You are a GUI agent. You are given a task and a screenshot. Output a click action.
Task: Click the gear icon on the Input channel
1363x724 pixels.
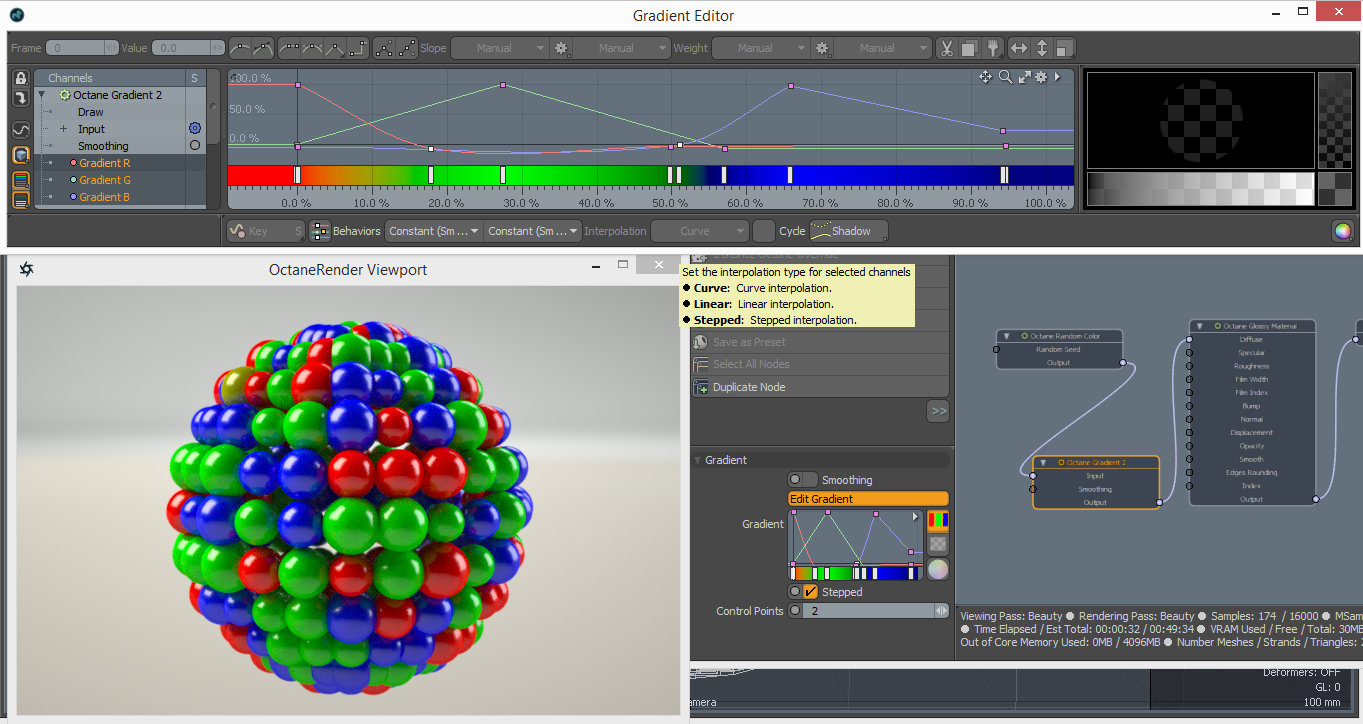tap(195, 129)
